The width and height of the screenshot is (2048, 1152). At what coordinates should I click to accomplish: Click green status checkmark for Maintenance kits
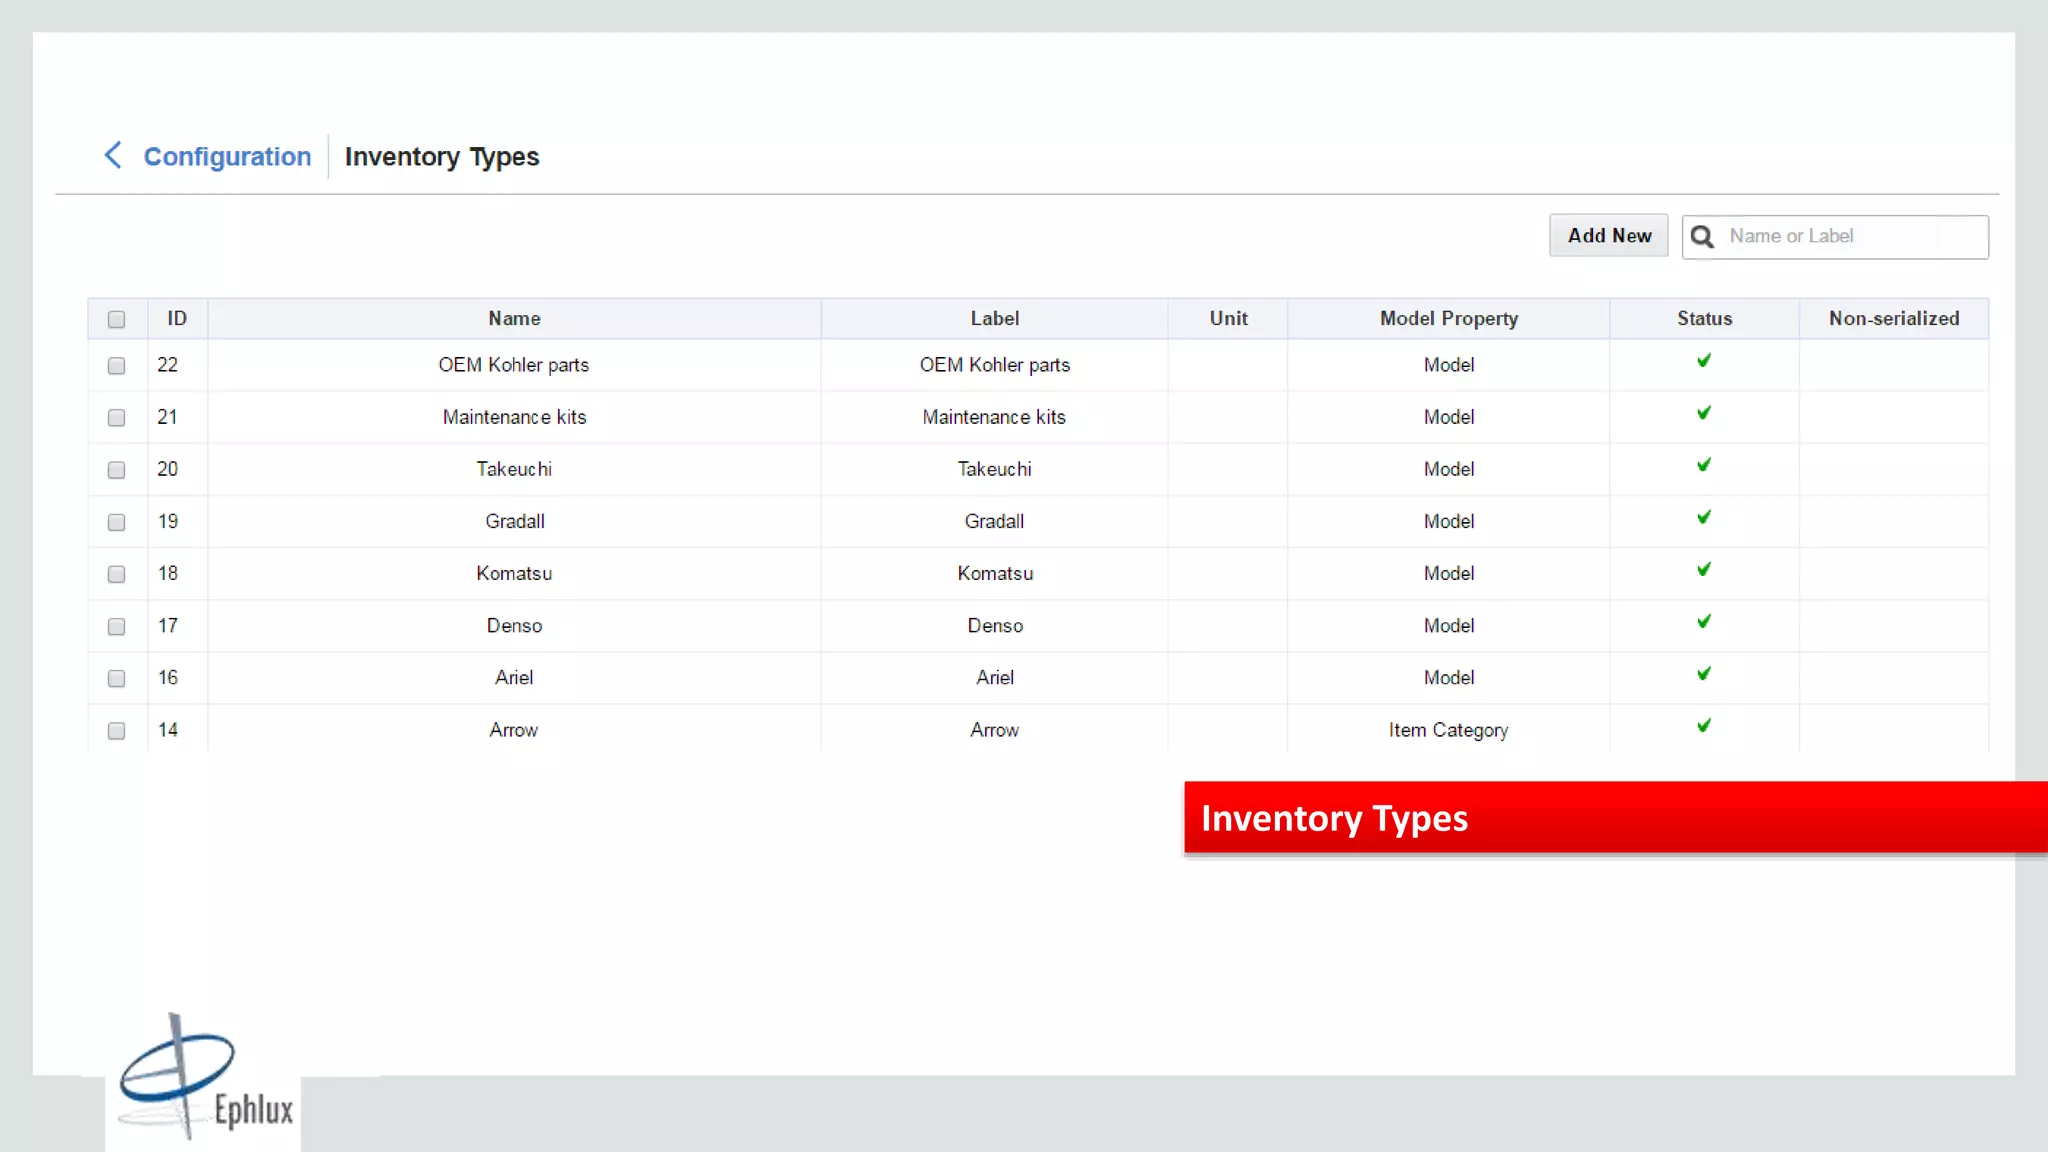tap(1704, 413)
